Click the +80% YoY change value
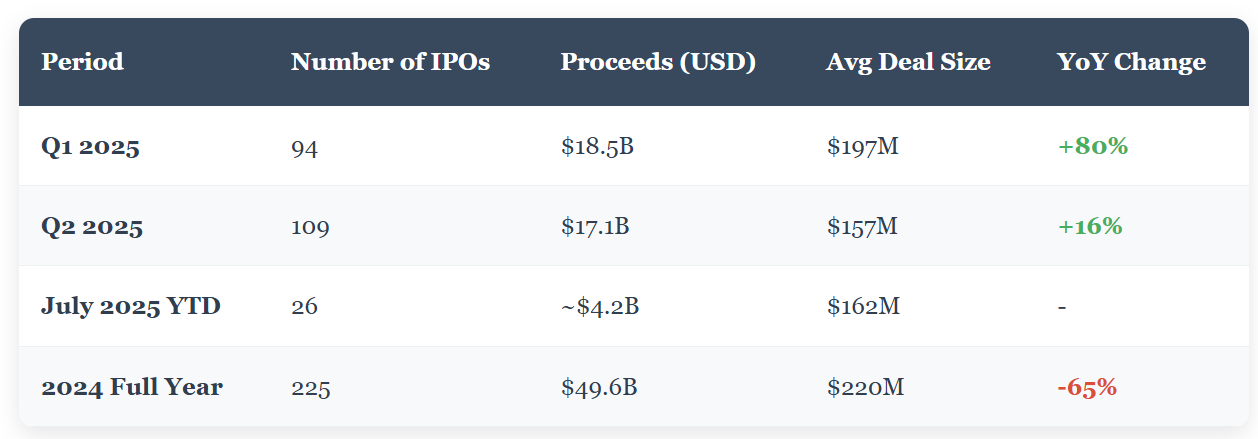Image resolution: width=1258 pixels, height=439 pixels. [x=1093, y=147]
